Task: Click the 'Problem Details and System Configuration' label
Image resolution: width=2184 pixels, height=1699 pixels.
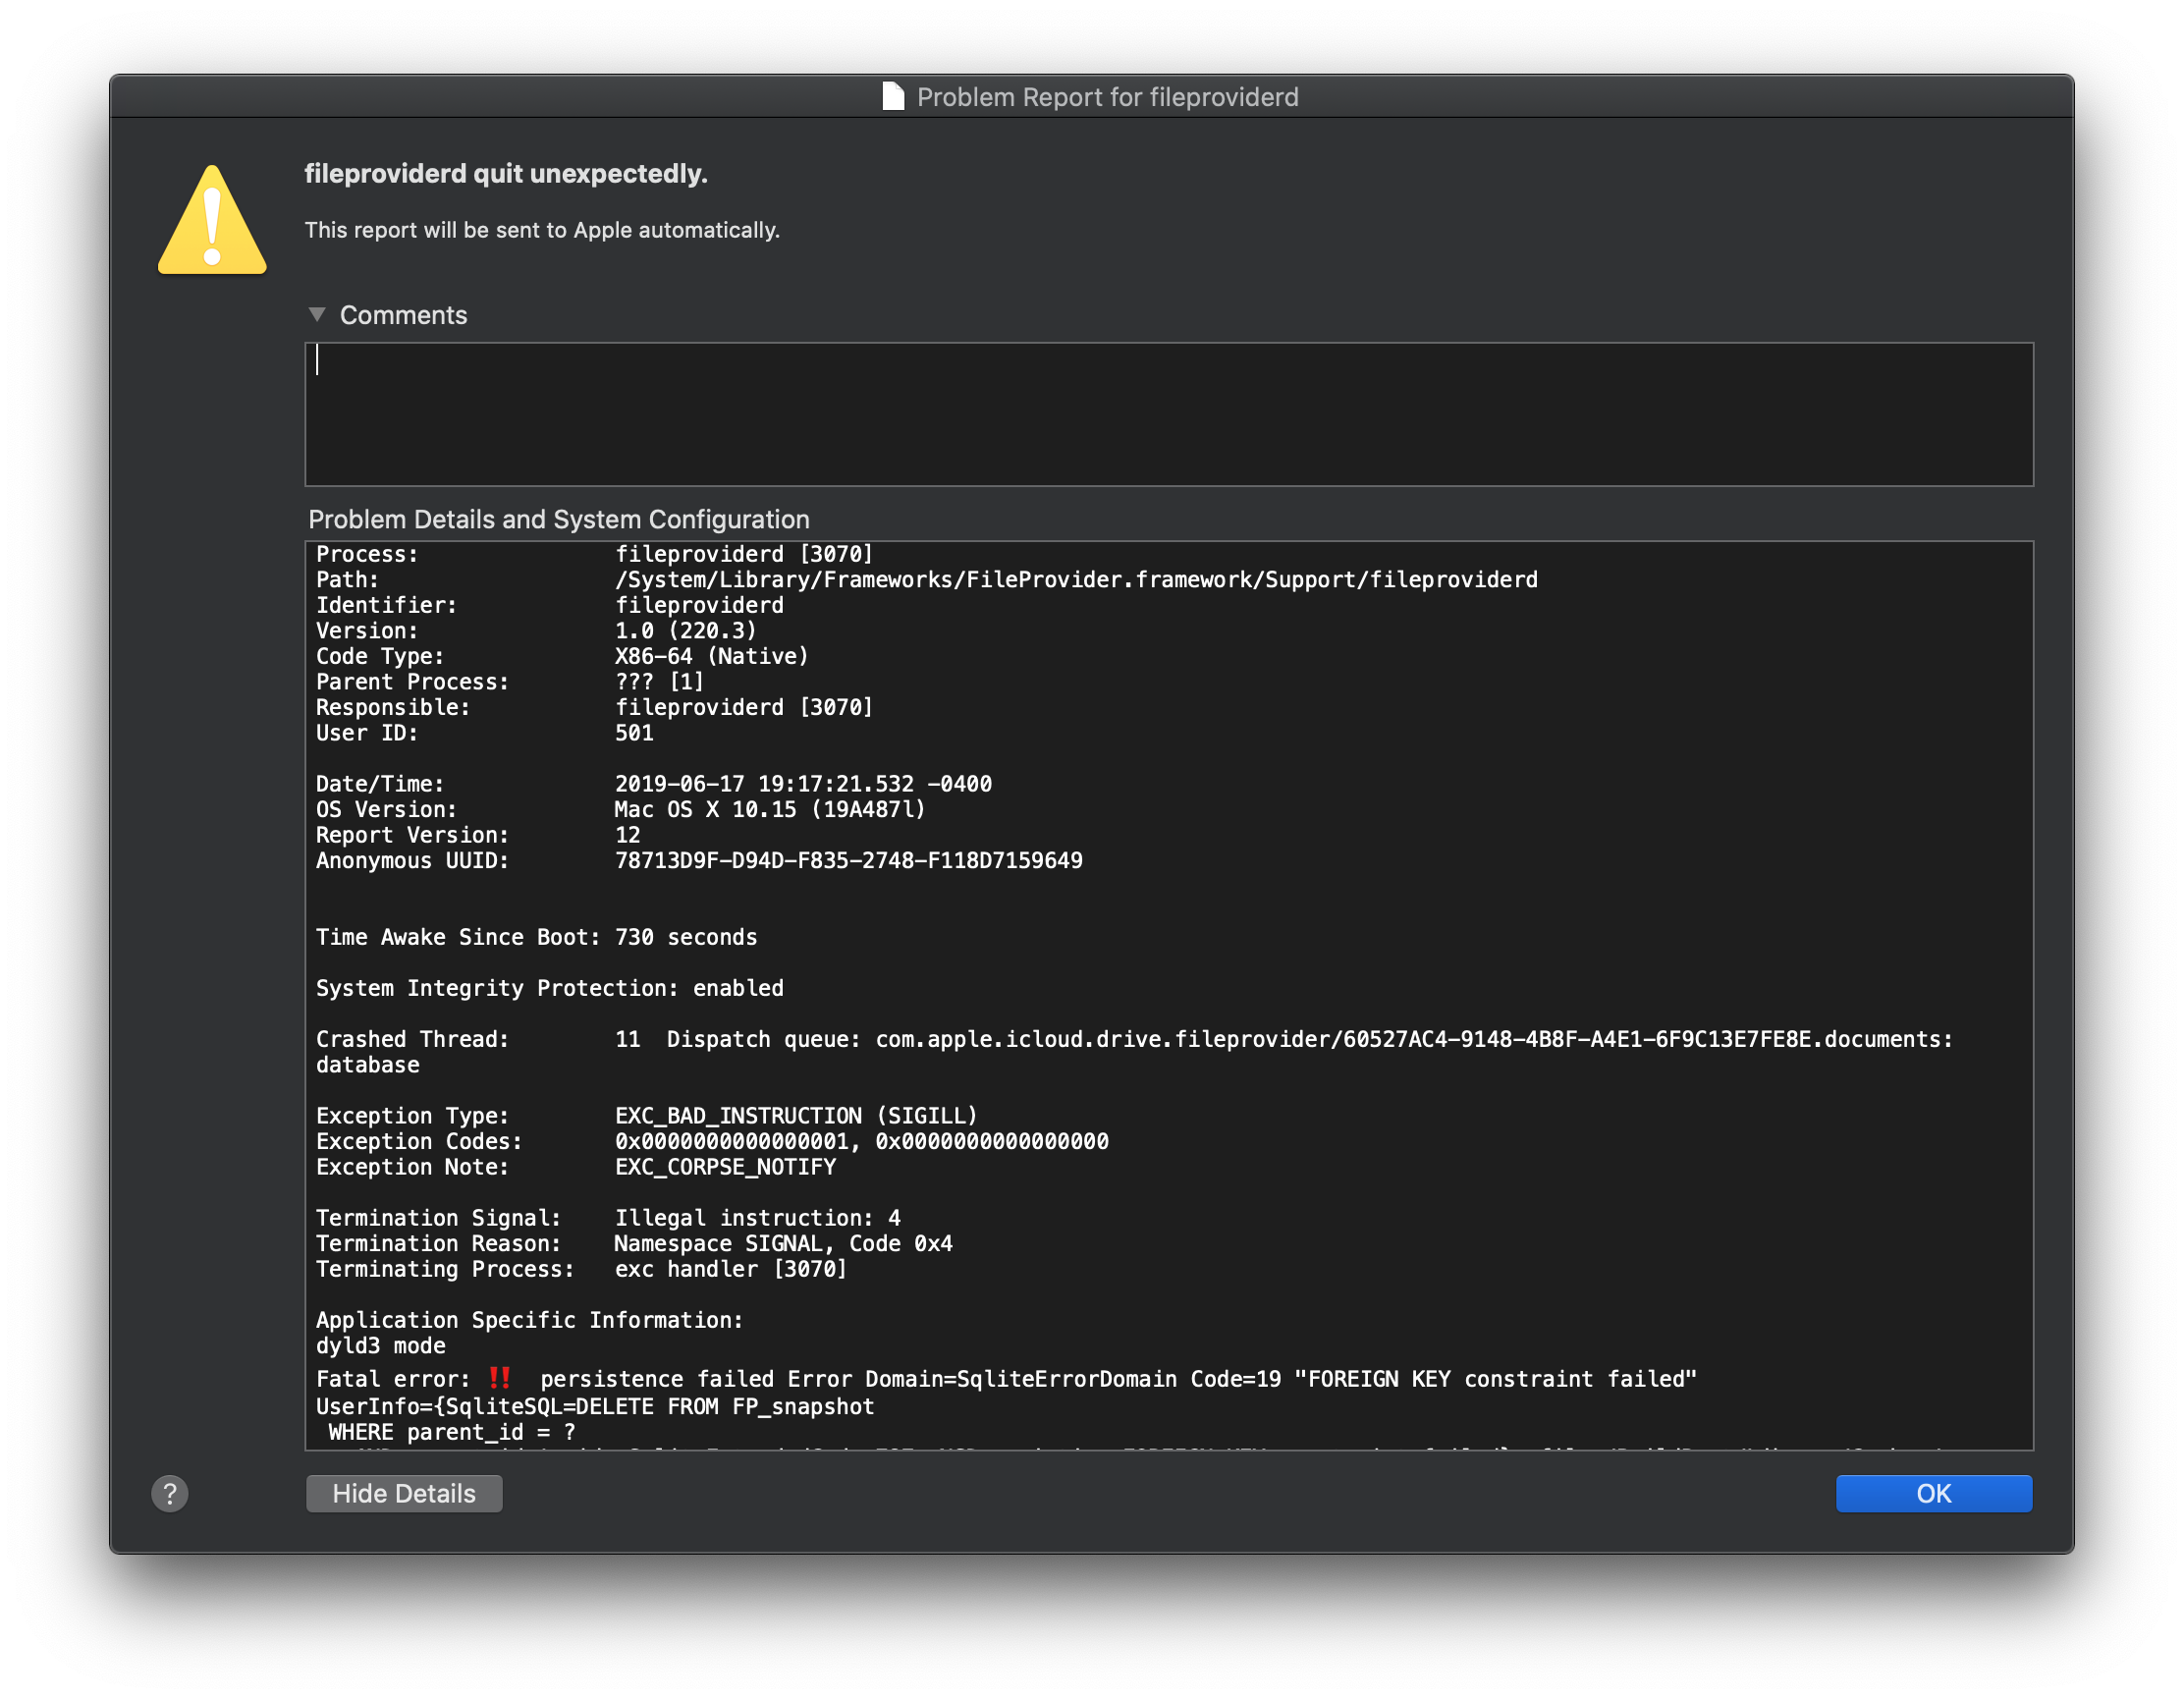Action: tap(558, 519)
